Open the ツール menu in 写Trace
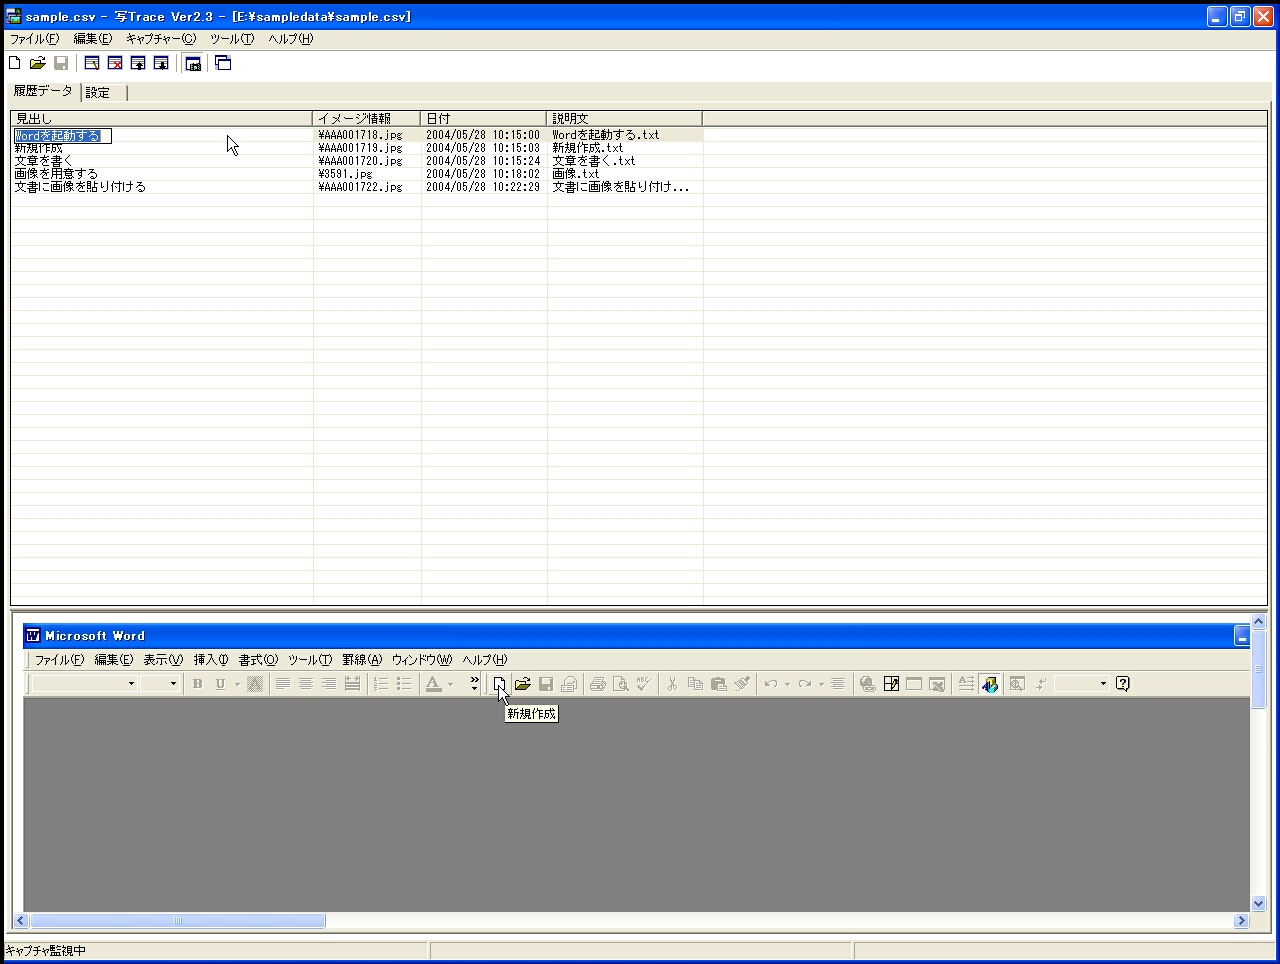Image resolution: width=1280 pixels, height=964 pixels. click(232, 39)
